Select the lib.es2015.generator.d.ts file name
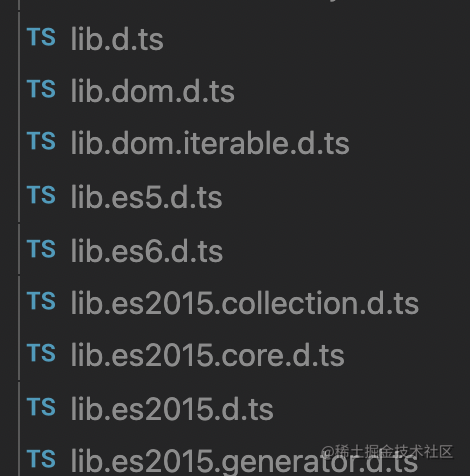The width and height of the screenshot is (470, 476). pyautogui.click(x=244, y=462)
